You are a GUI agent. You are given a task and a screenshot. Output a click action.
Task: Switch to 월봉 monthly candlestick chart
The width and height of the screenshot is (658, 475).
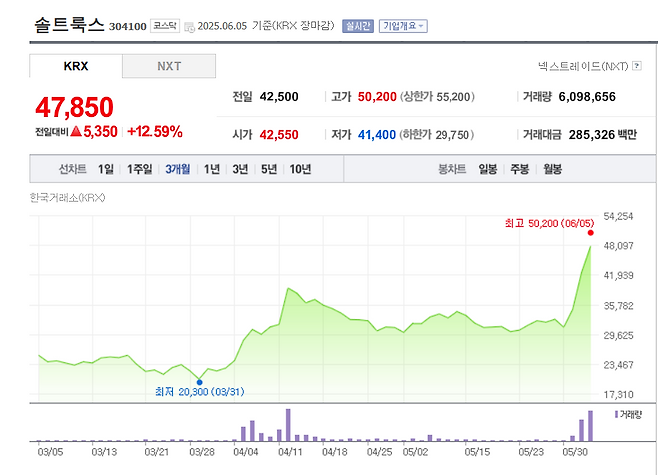(551, 169)
